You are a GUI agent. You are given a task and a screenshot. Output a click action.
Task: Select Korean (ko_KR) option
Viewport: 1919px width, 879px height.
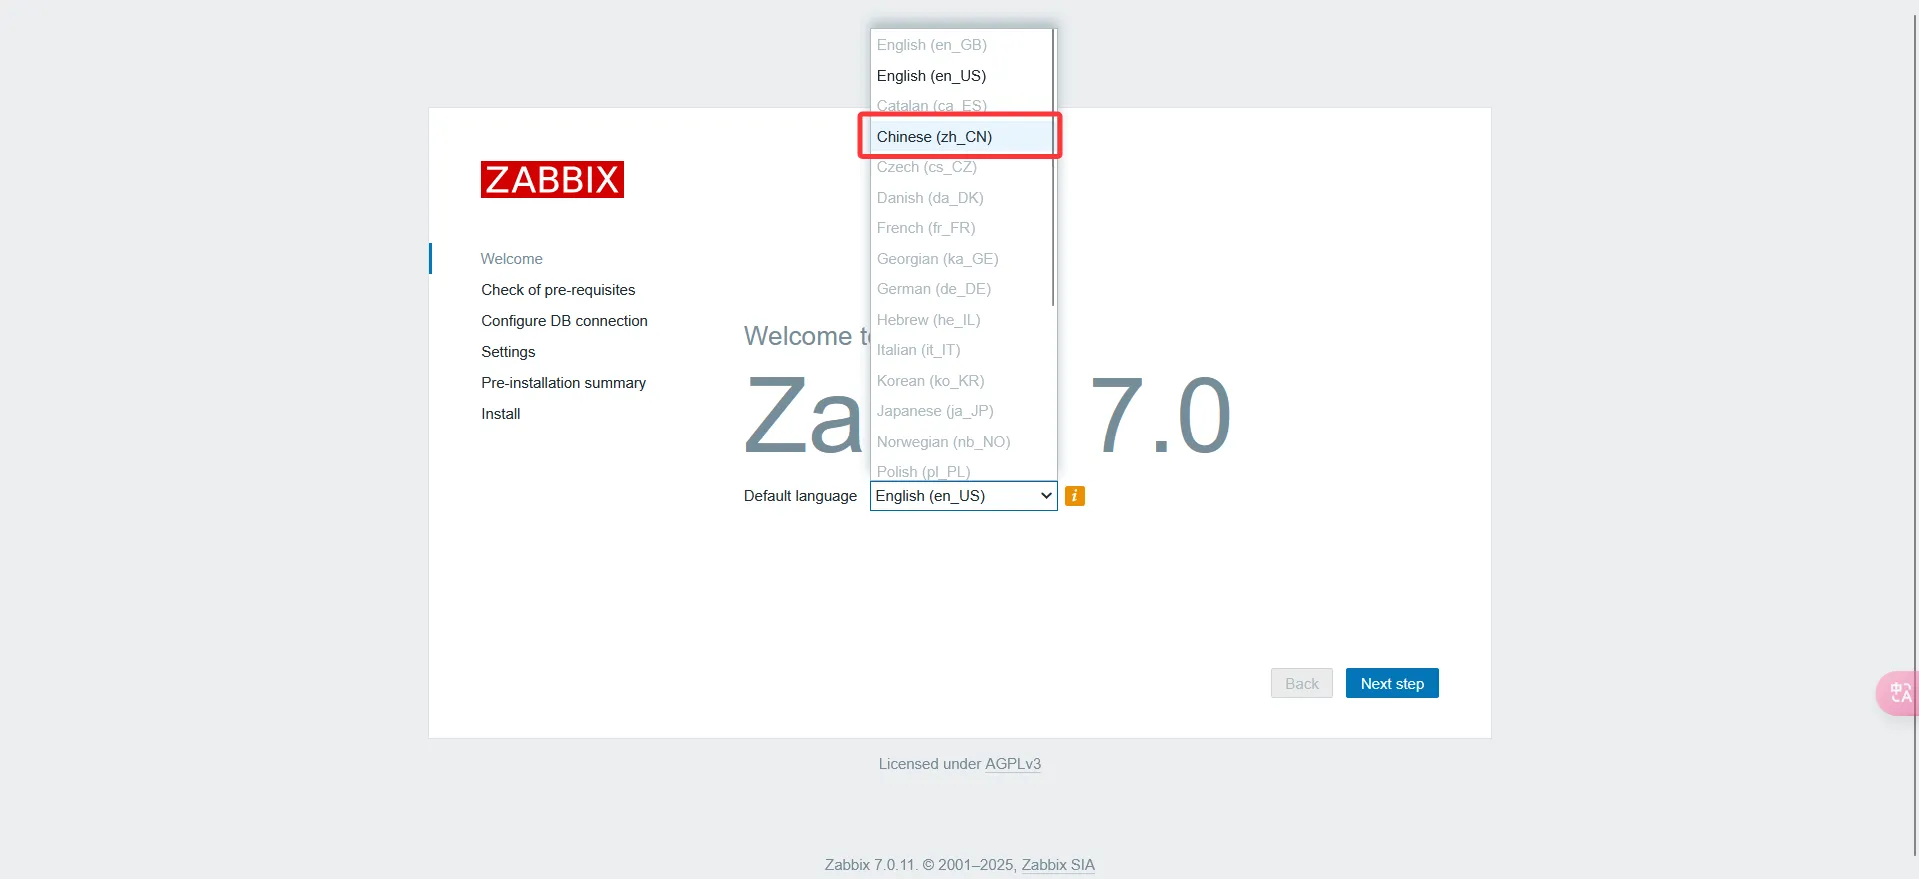point(961,381)
